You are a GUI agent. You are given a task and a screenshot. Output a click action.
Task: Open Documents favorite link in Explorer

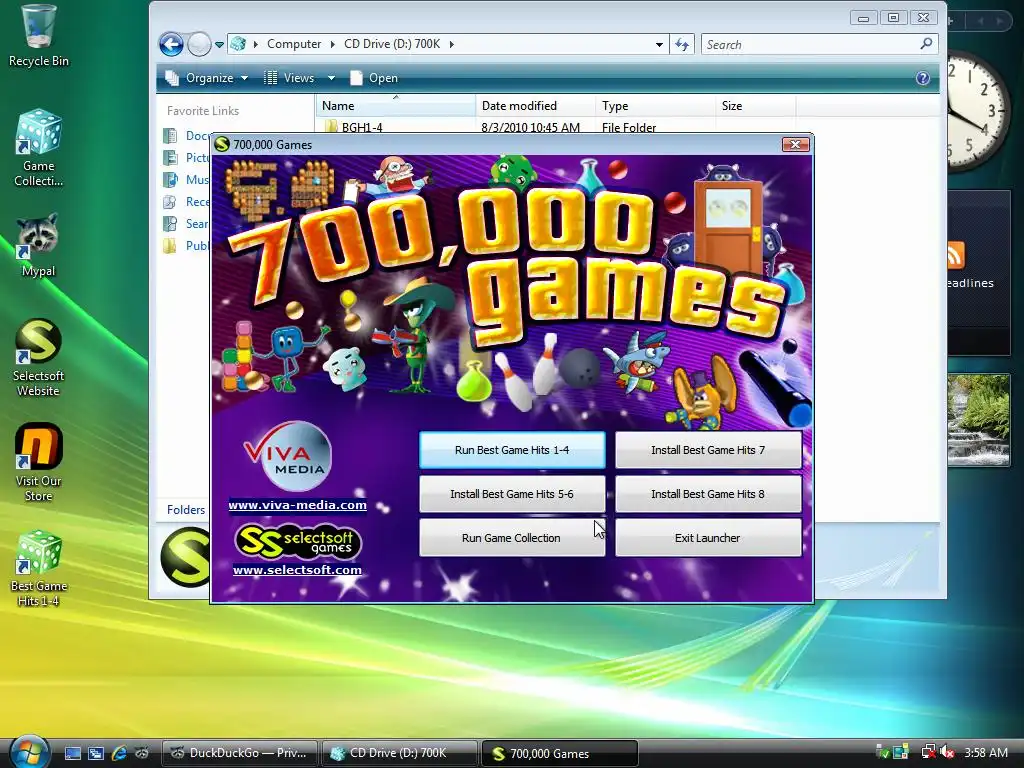pyautogui.click(x=187, y=136)
